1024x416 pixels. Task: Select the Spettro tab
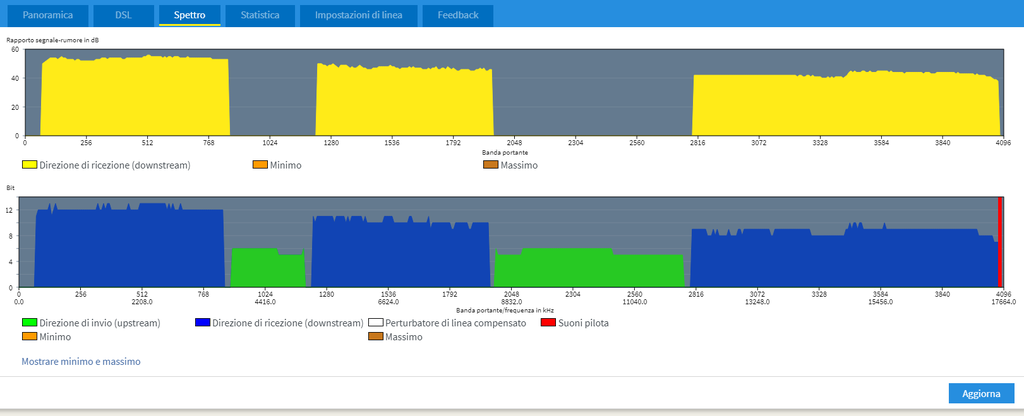pyautogui.click(x=189, y=15)
